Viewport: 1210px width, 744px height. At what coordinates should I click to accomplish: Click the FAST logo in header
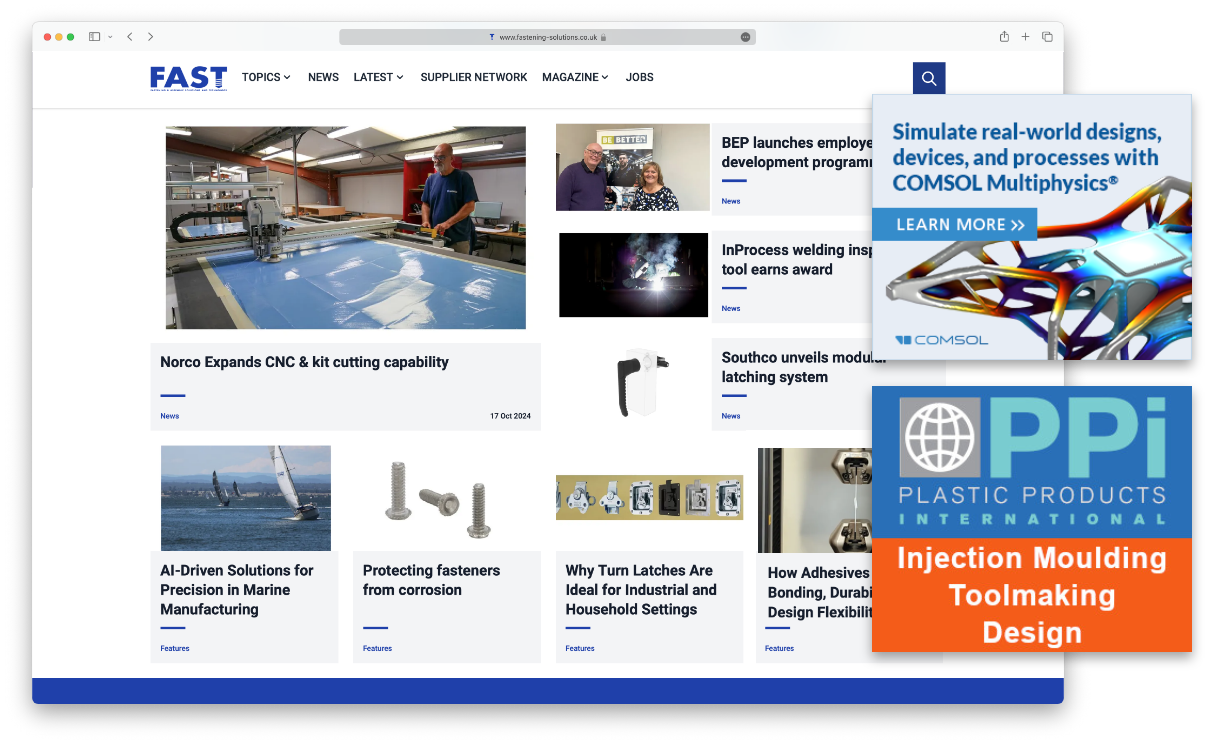[x=188, y=78]
